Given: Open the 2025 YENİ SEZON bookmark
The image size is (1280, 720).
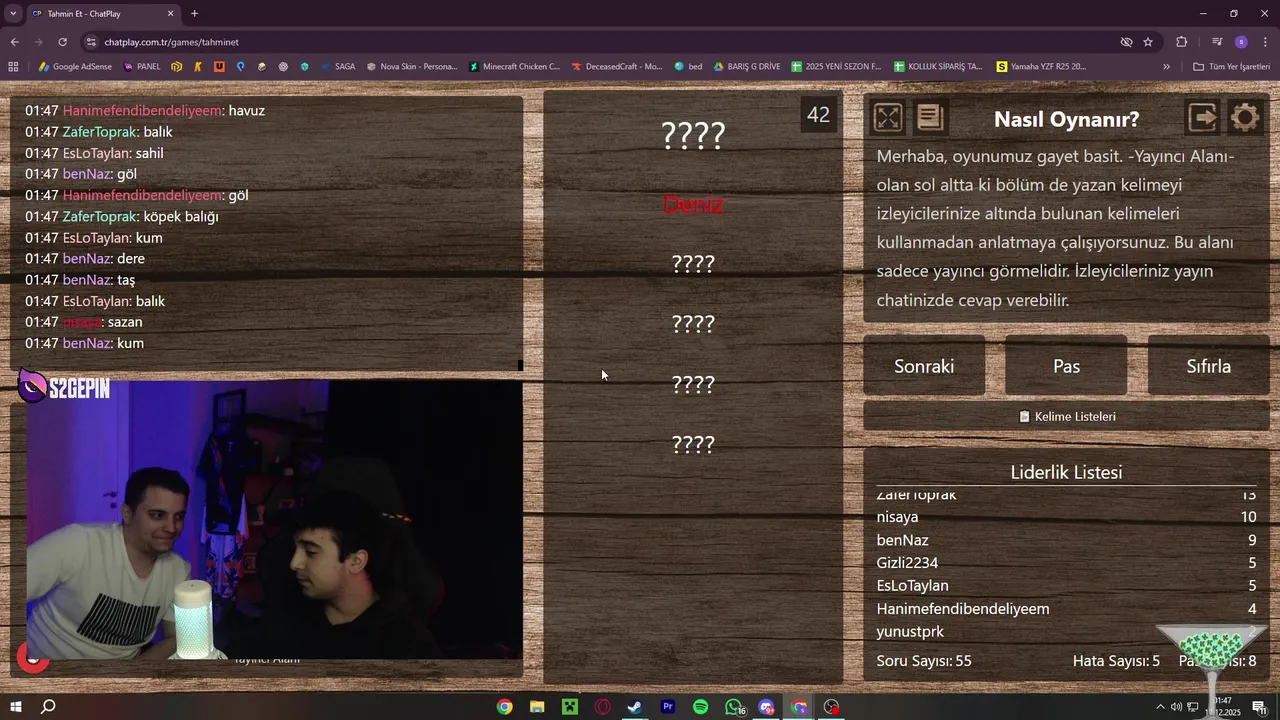Looking at the screenshot, I should point(836,66).
